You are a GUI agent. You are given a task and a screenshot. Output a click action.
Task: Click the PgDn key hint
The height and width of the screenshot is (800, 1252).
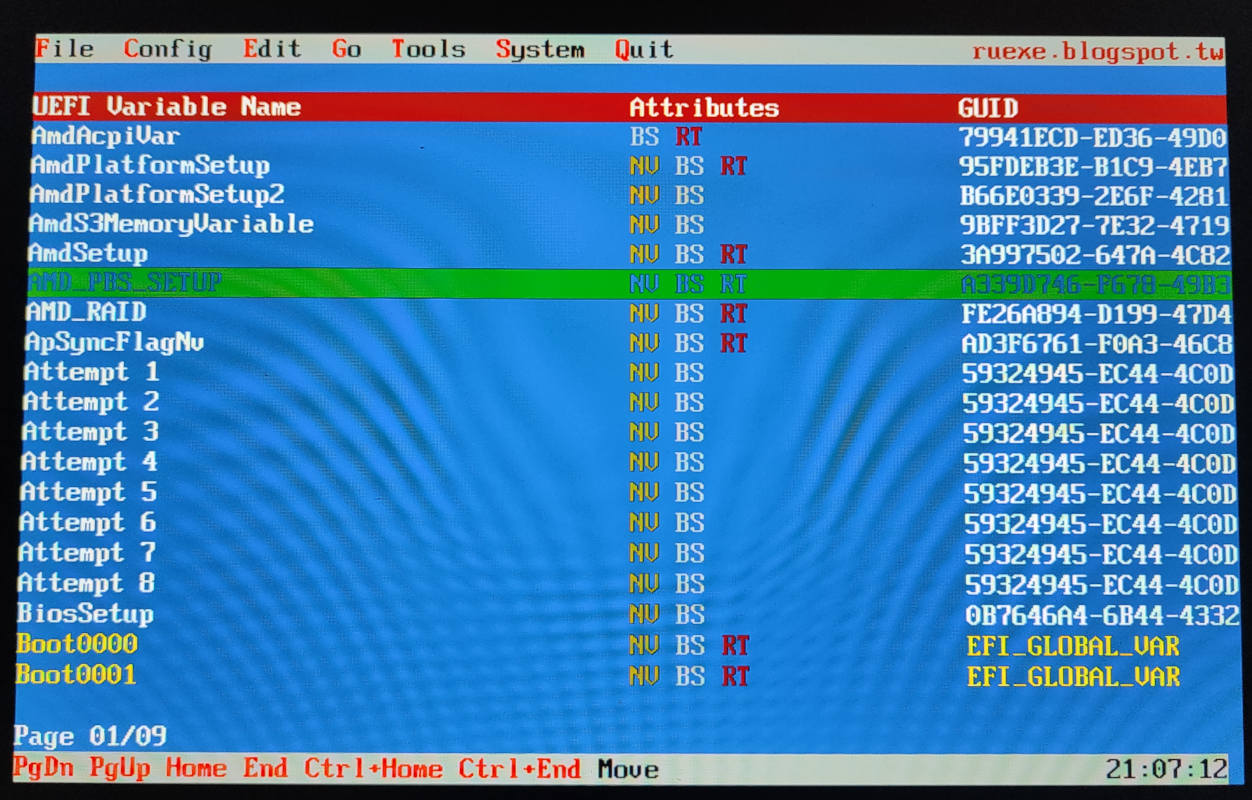pos(44,769)
